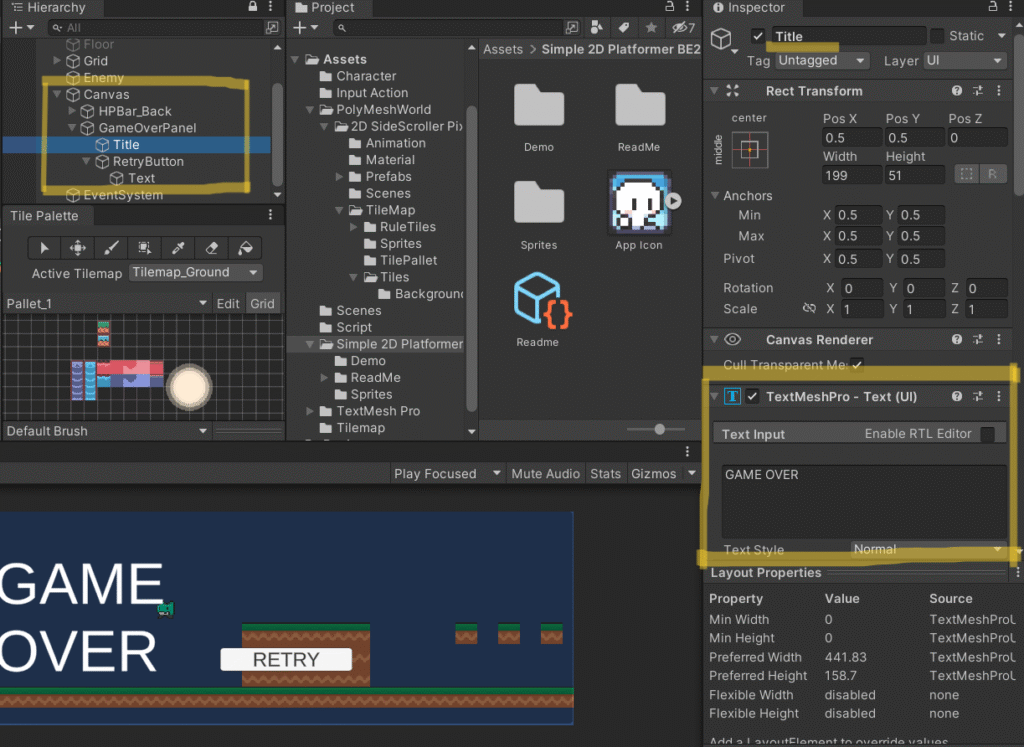Open the Active Tilemap dropdown
The image size is (1024, 747).
point(196,273)
